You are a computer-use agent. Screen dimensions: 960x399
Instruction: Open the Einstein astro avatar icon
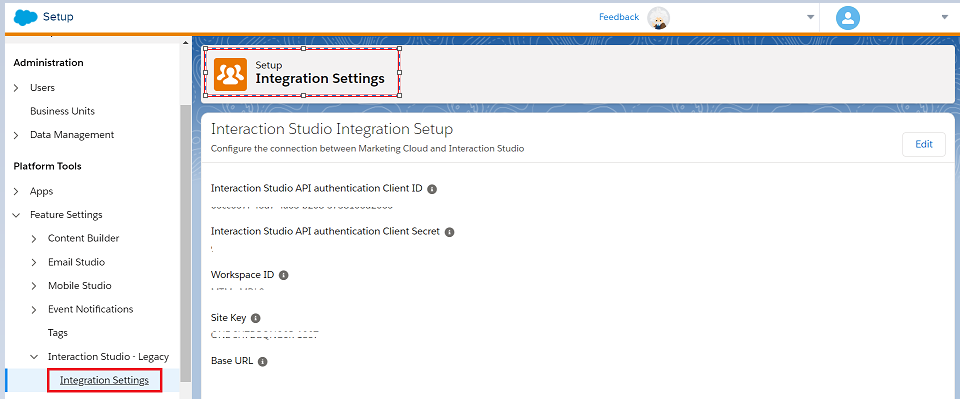tap(659, 18)
